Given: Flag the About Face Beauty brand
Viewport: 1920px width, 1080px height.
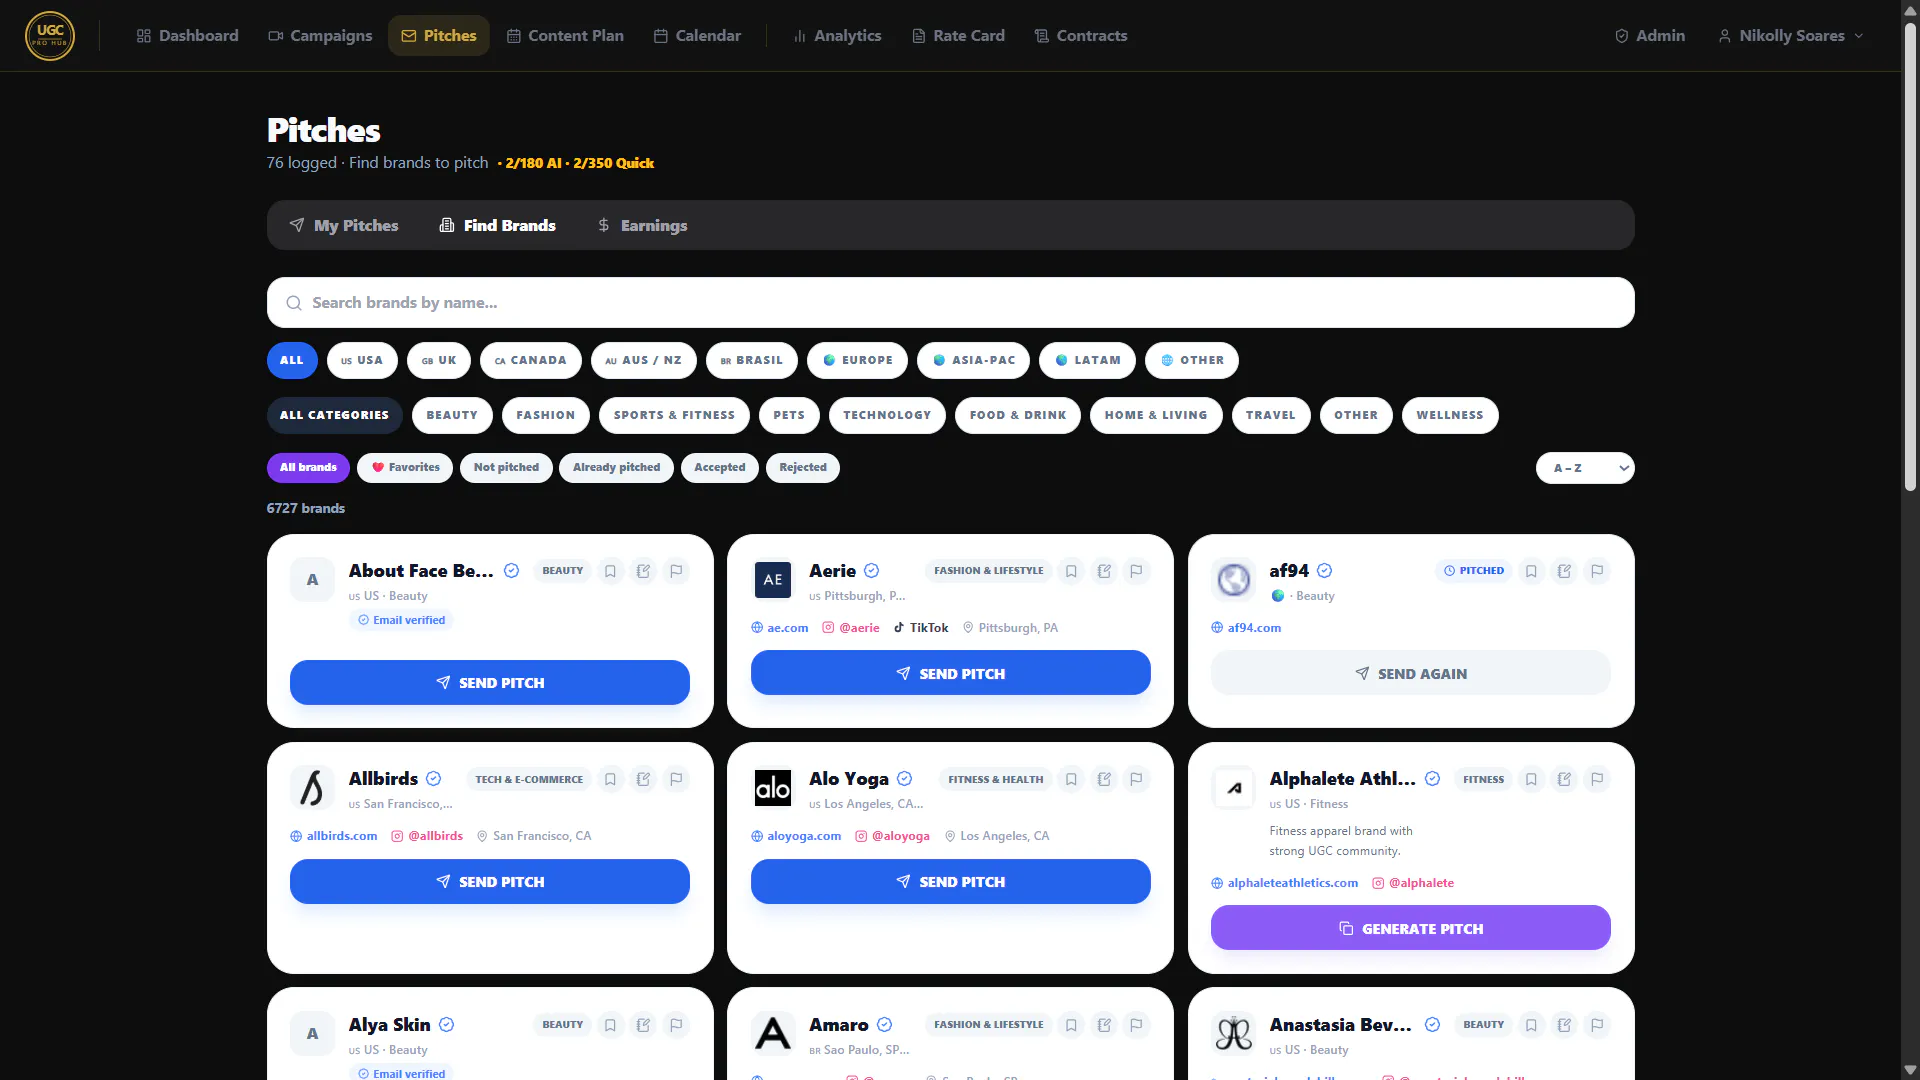Looking at the screenshot, I should [676, 571].
